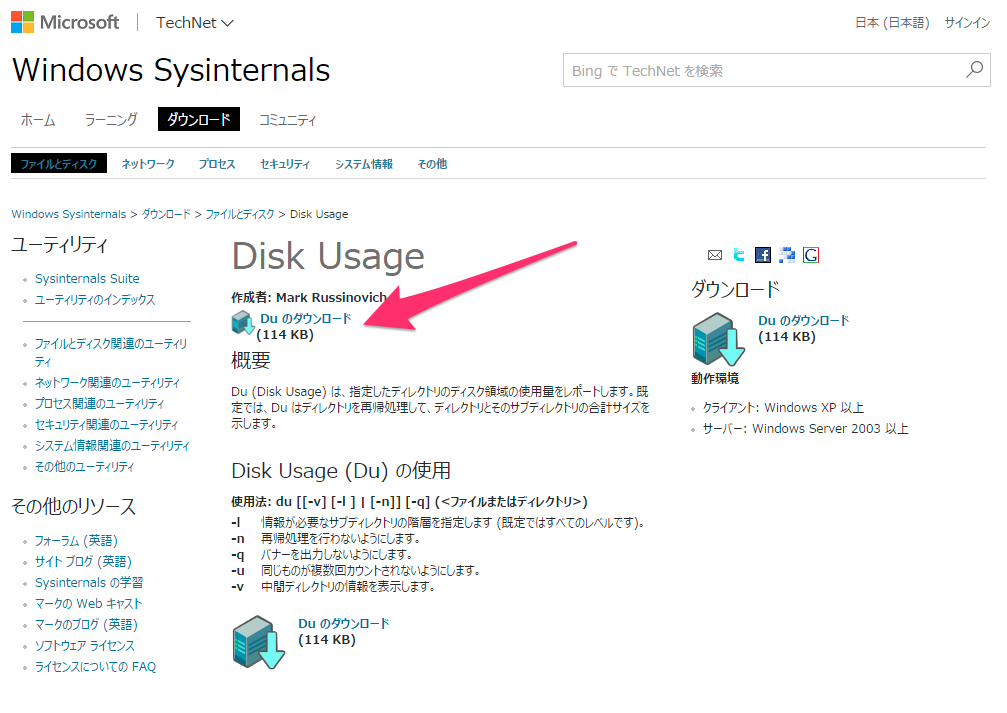Click the Google bookmark share icon
Viewport: 1007px width, 713px height.
tap(810, 255)
